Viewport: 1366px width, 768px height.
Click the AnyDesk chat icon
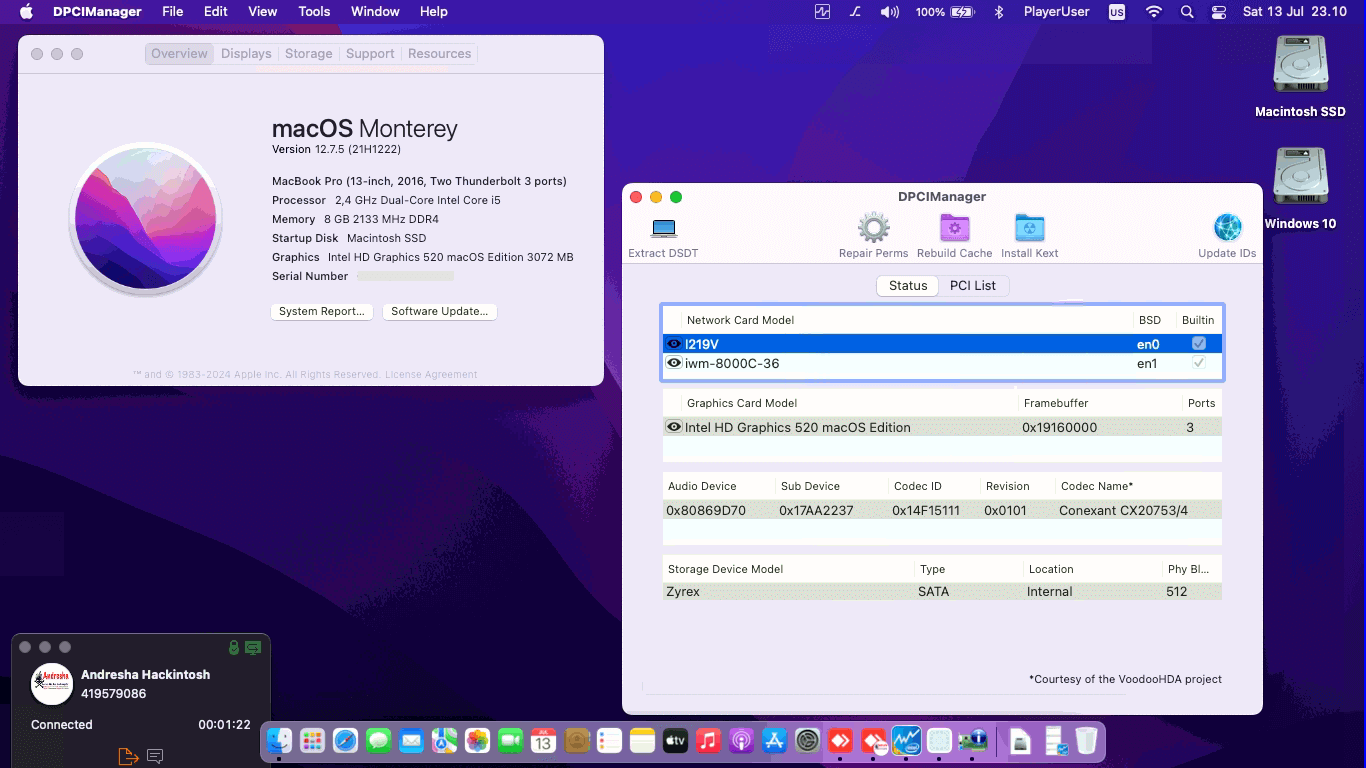pyautogui.click(x=155, y=756)
